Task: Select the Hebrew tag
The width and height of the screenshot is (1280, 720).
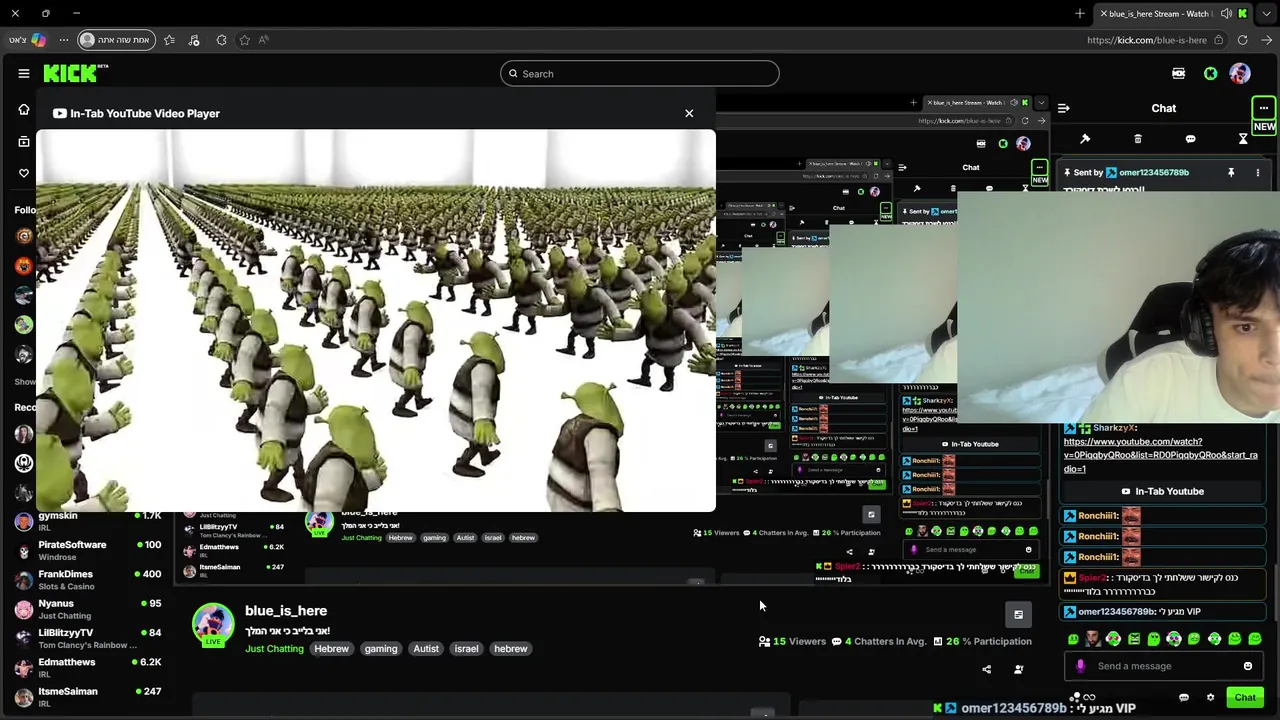Action: (x=331, y=649)
